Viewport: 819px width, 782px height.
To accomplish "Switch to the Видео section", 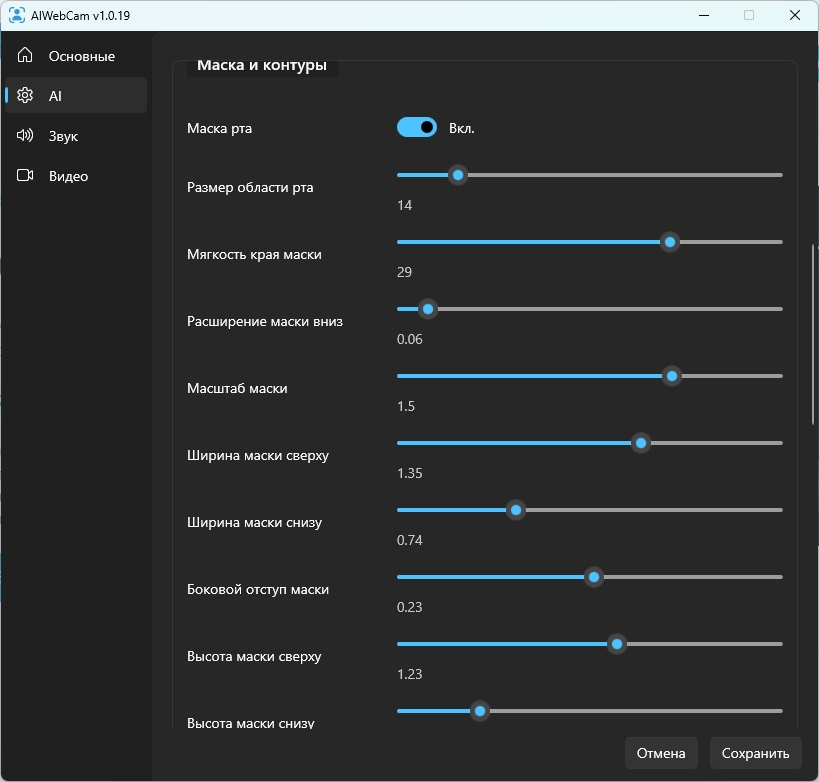I will coord(76,176).
